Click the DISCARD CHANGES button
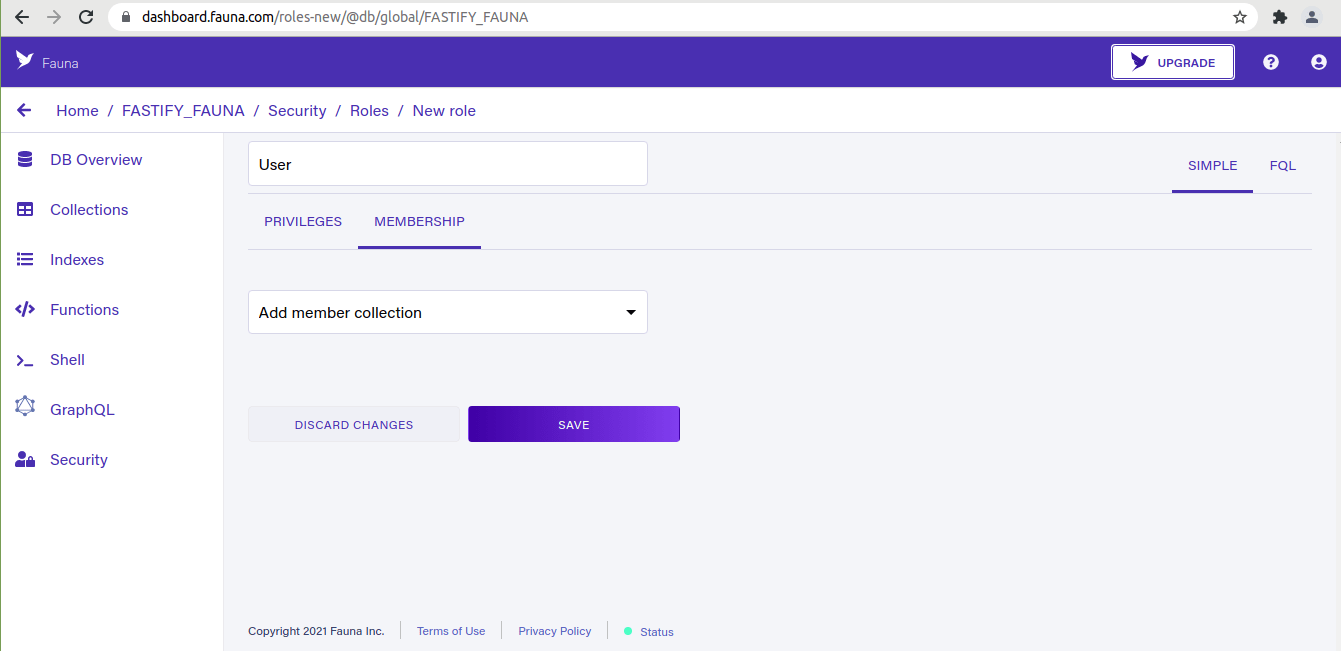 point(354,424)
